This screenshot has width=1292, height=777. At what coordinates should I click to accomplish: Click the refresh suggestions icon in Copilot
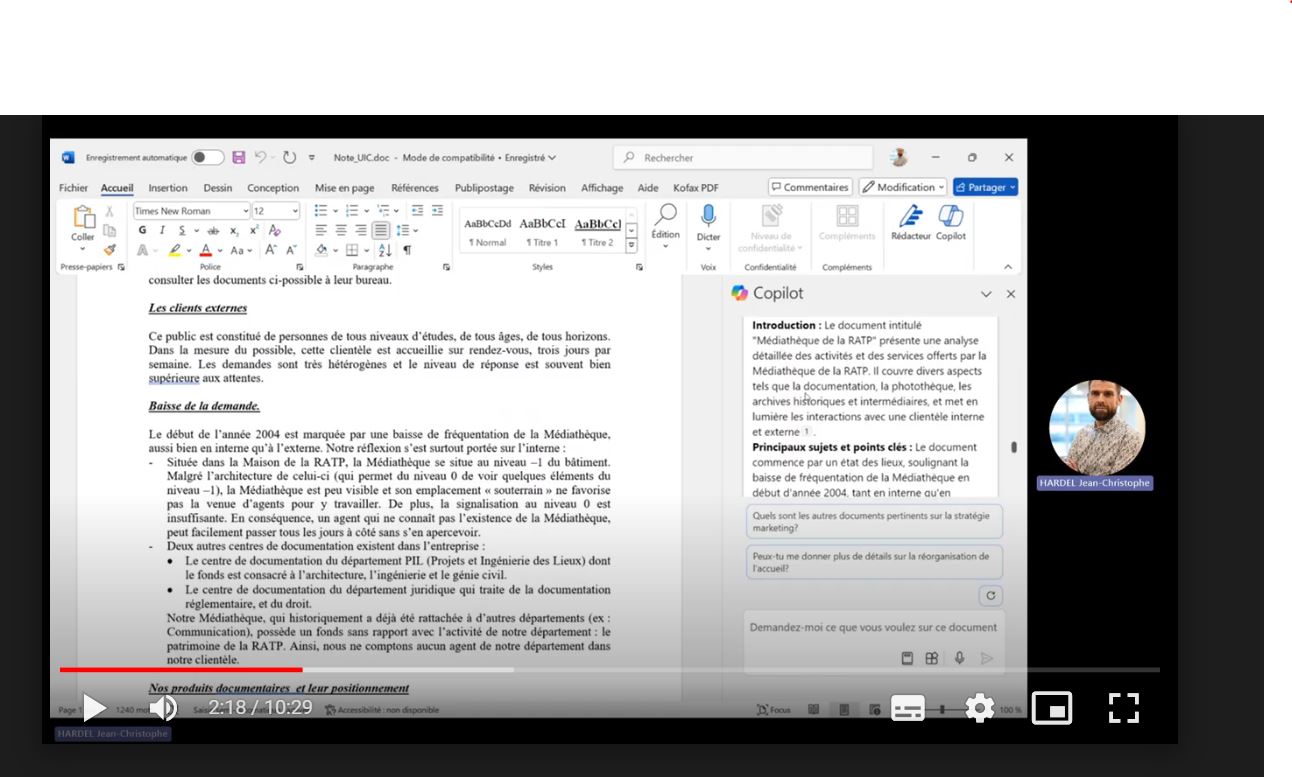990,595
